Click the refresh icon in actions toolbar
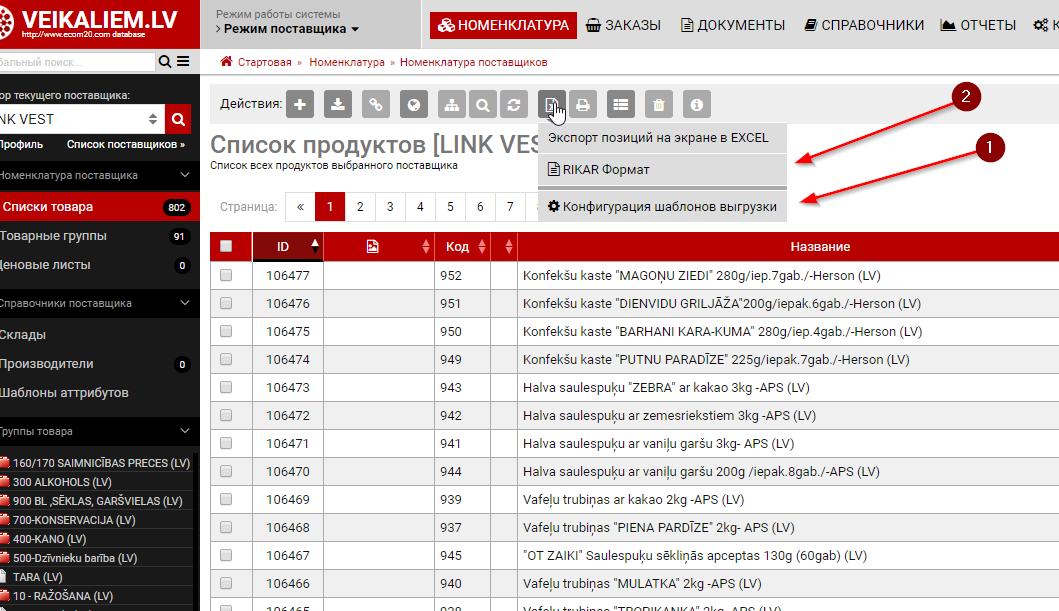This screenshot has width=1059, height=611. point(514,104)
